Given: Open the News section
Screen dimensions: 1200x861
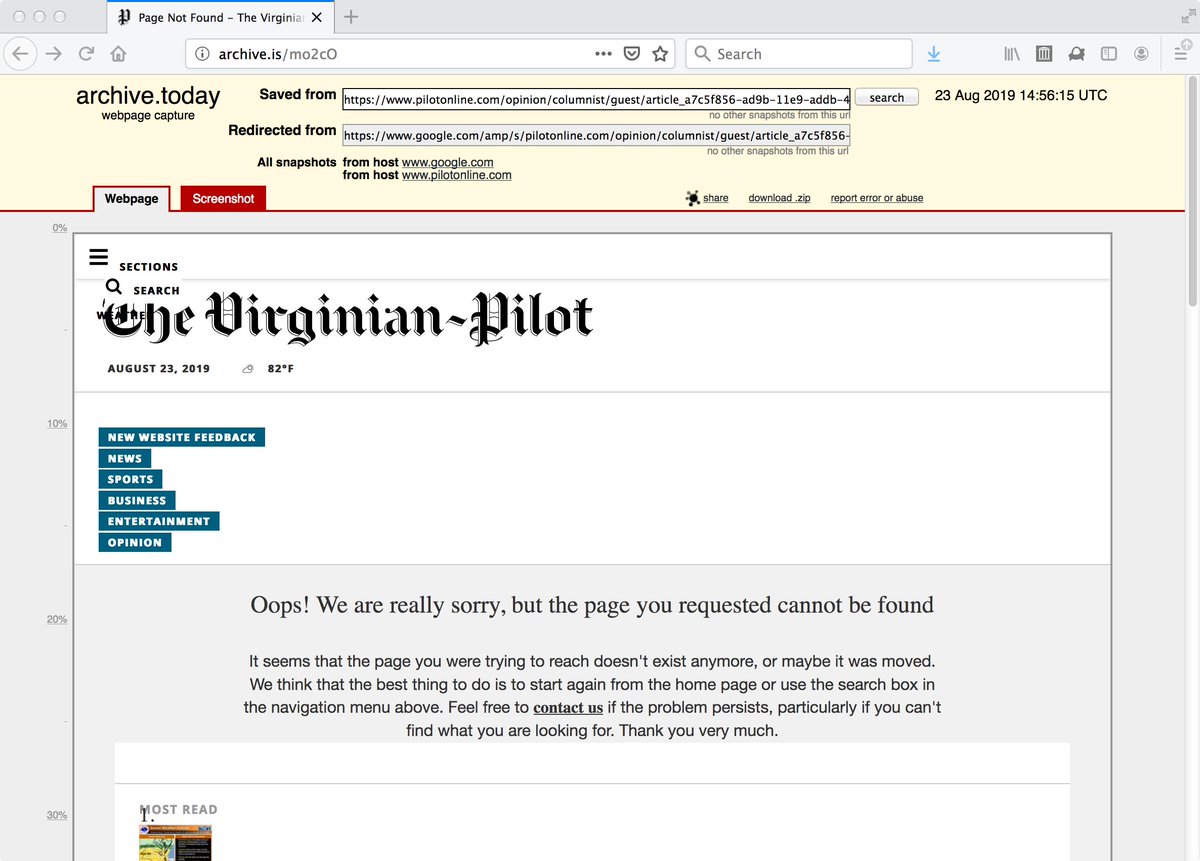Looking at the screenshot, I should pos(125,458).
